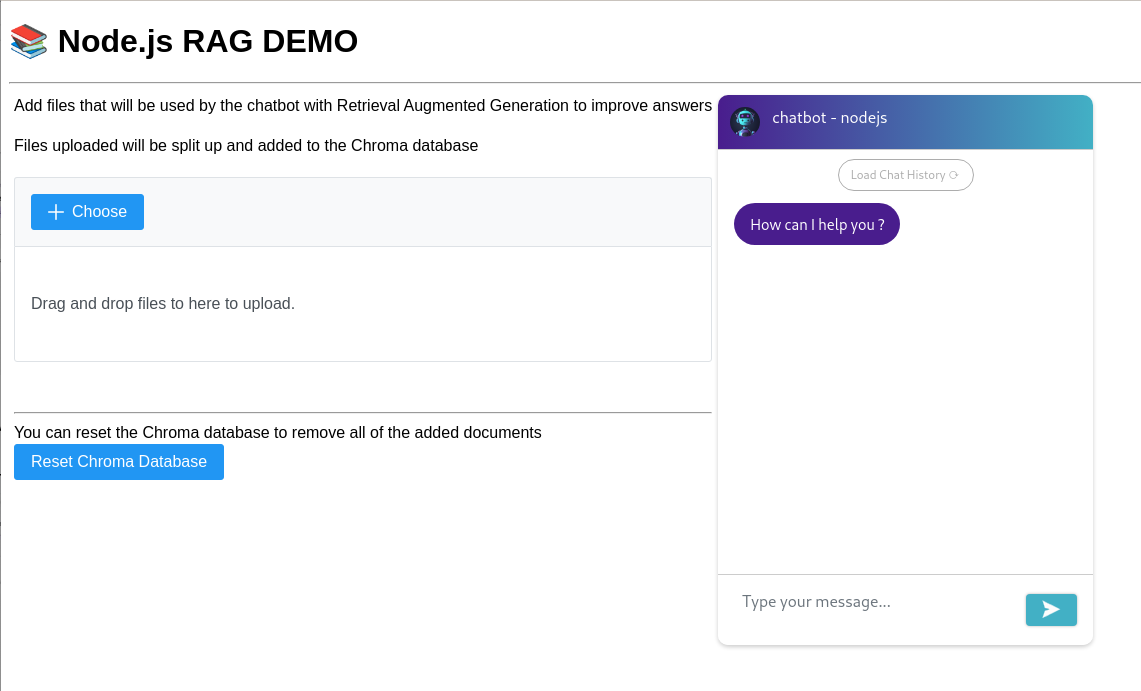Click the drag and drop upload area
The image size is (1141, 691).
(x=362, y=304)
